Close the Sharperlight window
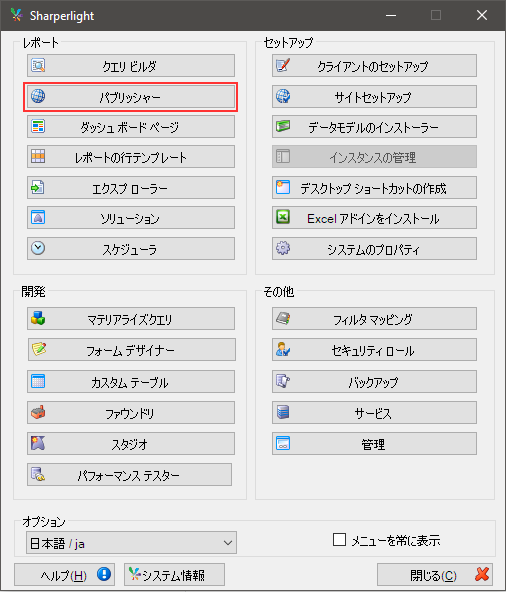Image resolution: width=506 pixels, height=592 pixels. coord(481,15)
